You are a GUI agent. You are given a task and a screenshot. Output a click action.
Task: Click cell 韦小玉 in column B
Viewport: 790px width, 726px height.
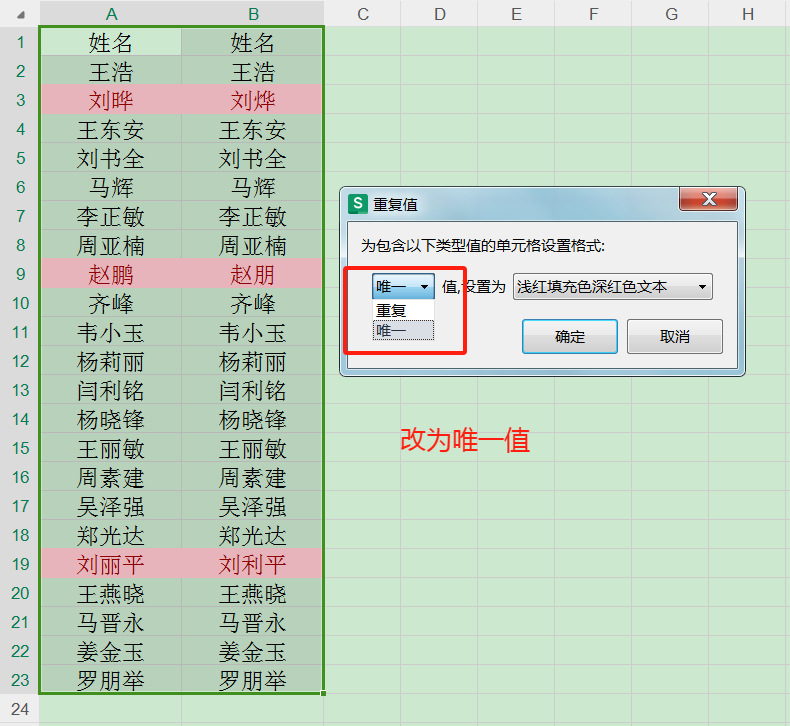point(252,332)
